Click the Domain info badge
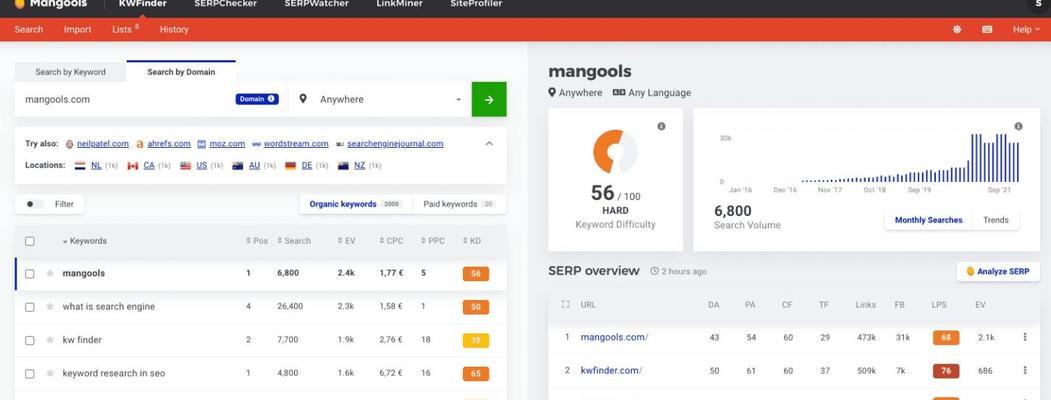Image resolution: width=1051 pixels, height=400 pixels. [x=257, y=99]
